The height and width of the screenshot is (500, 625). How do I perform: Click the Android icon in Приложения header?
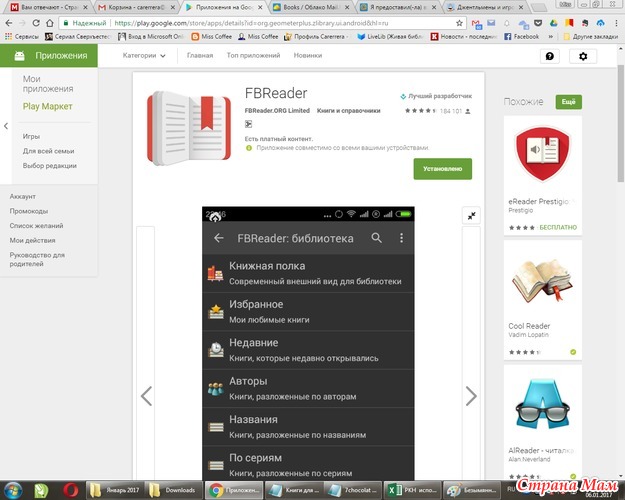click(19, 56)
